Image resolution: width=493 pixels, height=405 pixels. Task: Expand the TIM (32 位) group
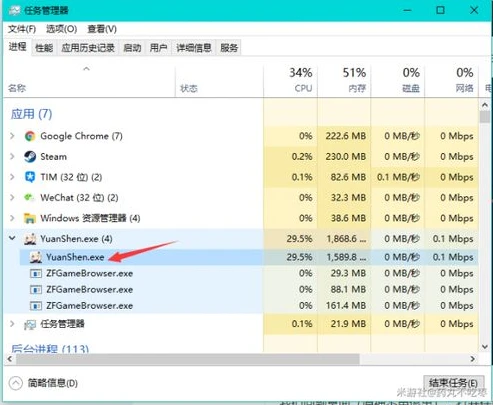[12, 177]
